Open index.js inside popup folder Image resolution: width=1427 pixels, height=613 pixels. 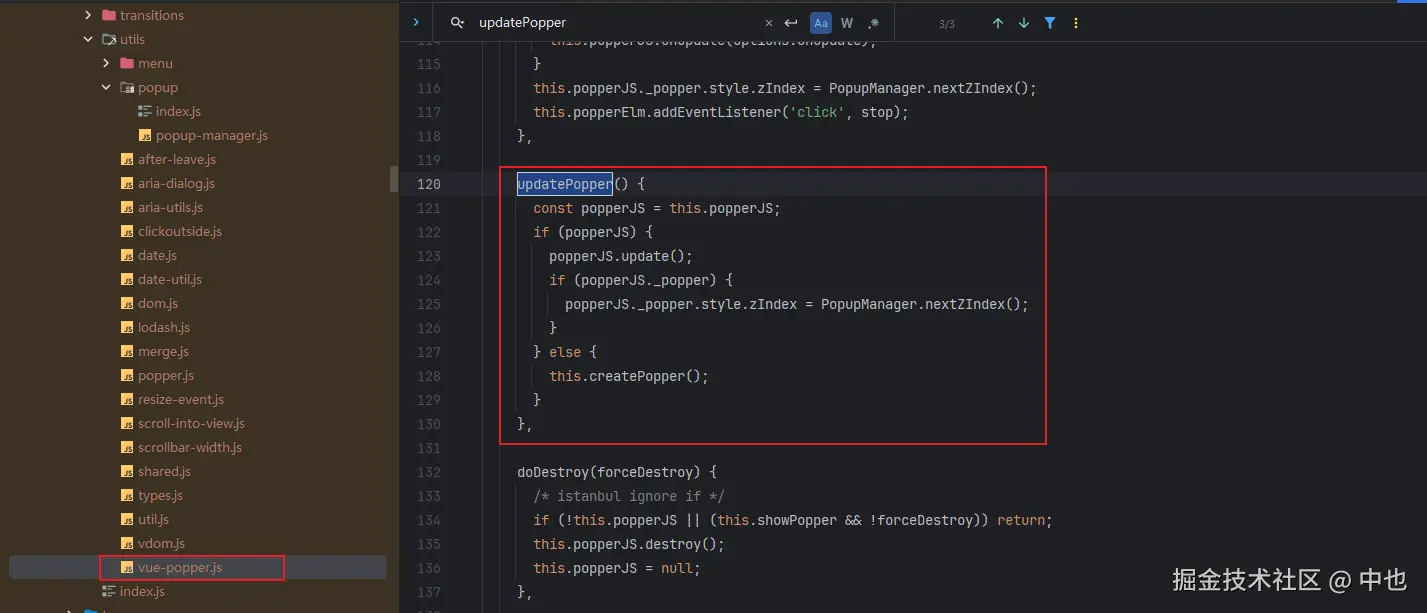tap(178, 111)
